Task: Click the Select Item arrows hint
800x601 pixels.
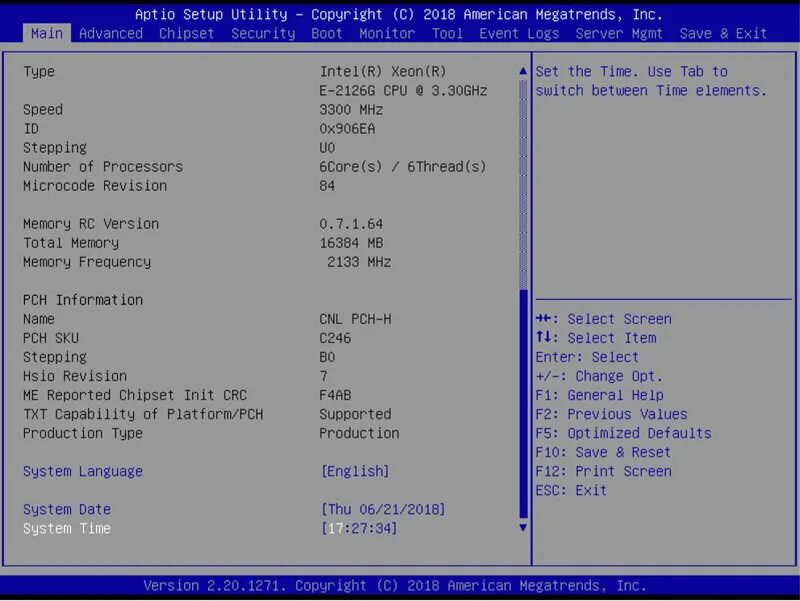Action: point(595,338)
